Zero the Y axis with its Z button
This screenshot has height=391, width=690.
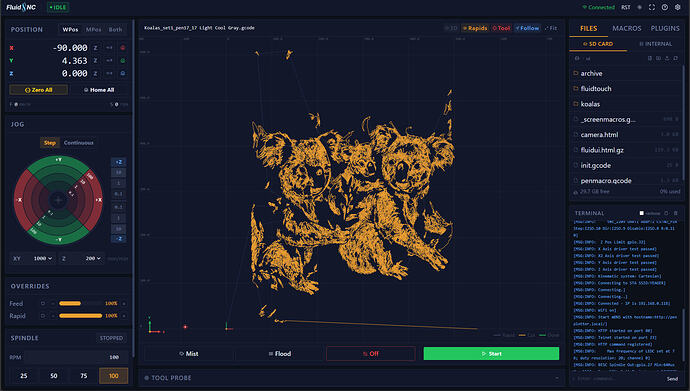pyautogui.click(x=95, y=60)
